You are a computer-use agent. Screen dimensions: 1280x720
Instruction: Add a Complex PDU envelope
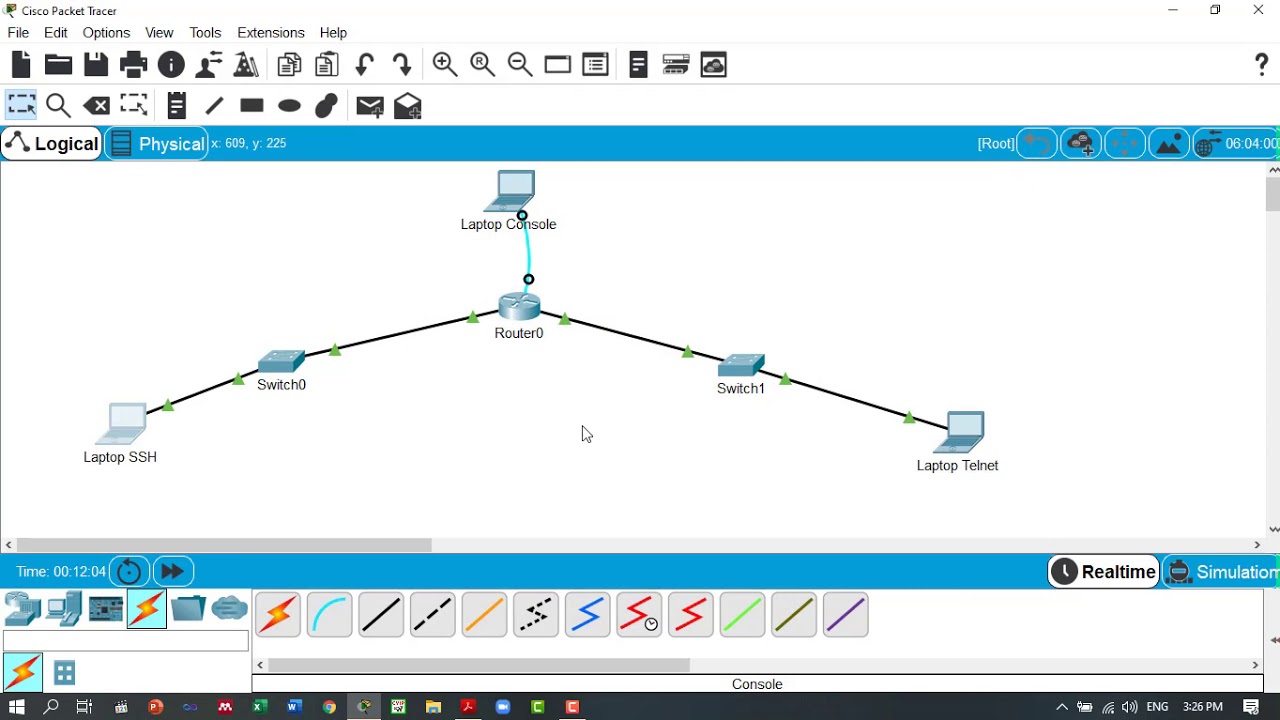tap(407, 106)
